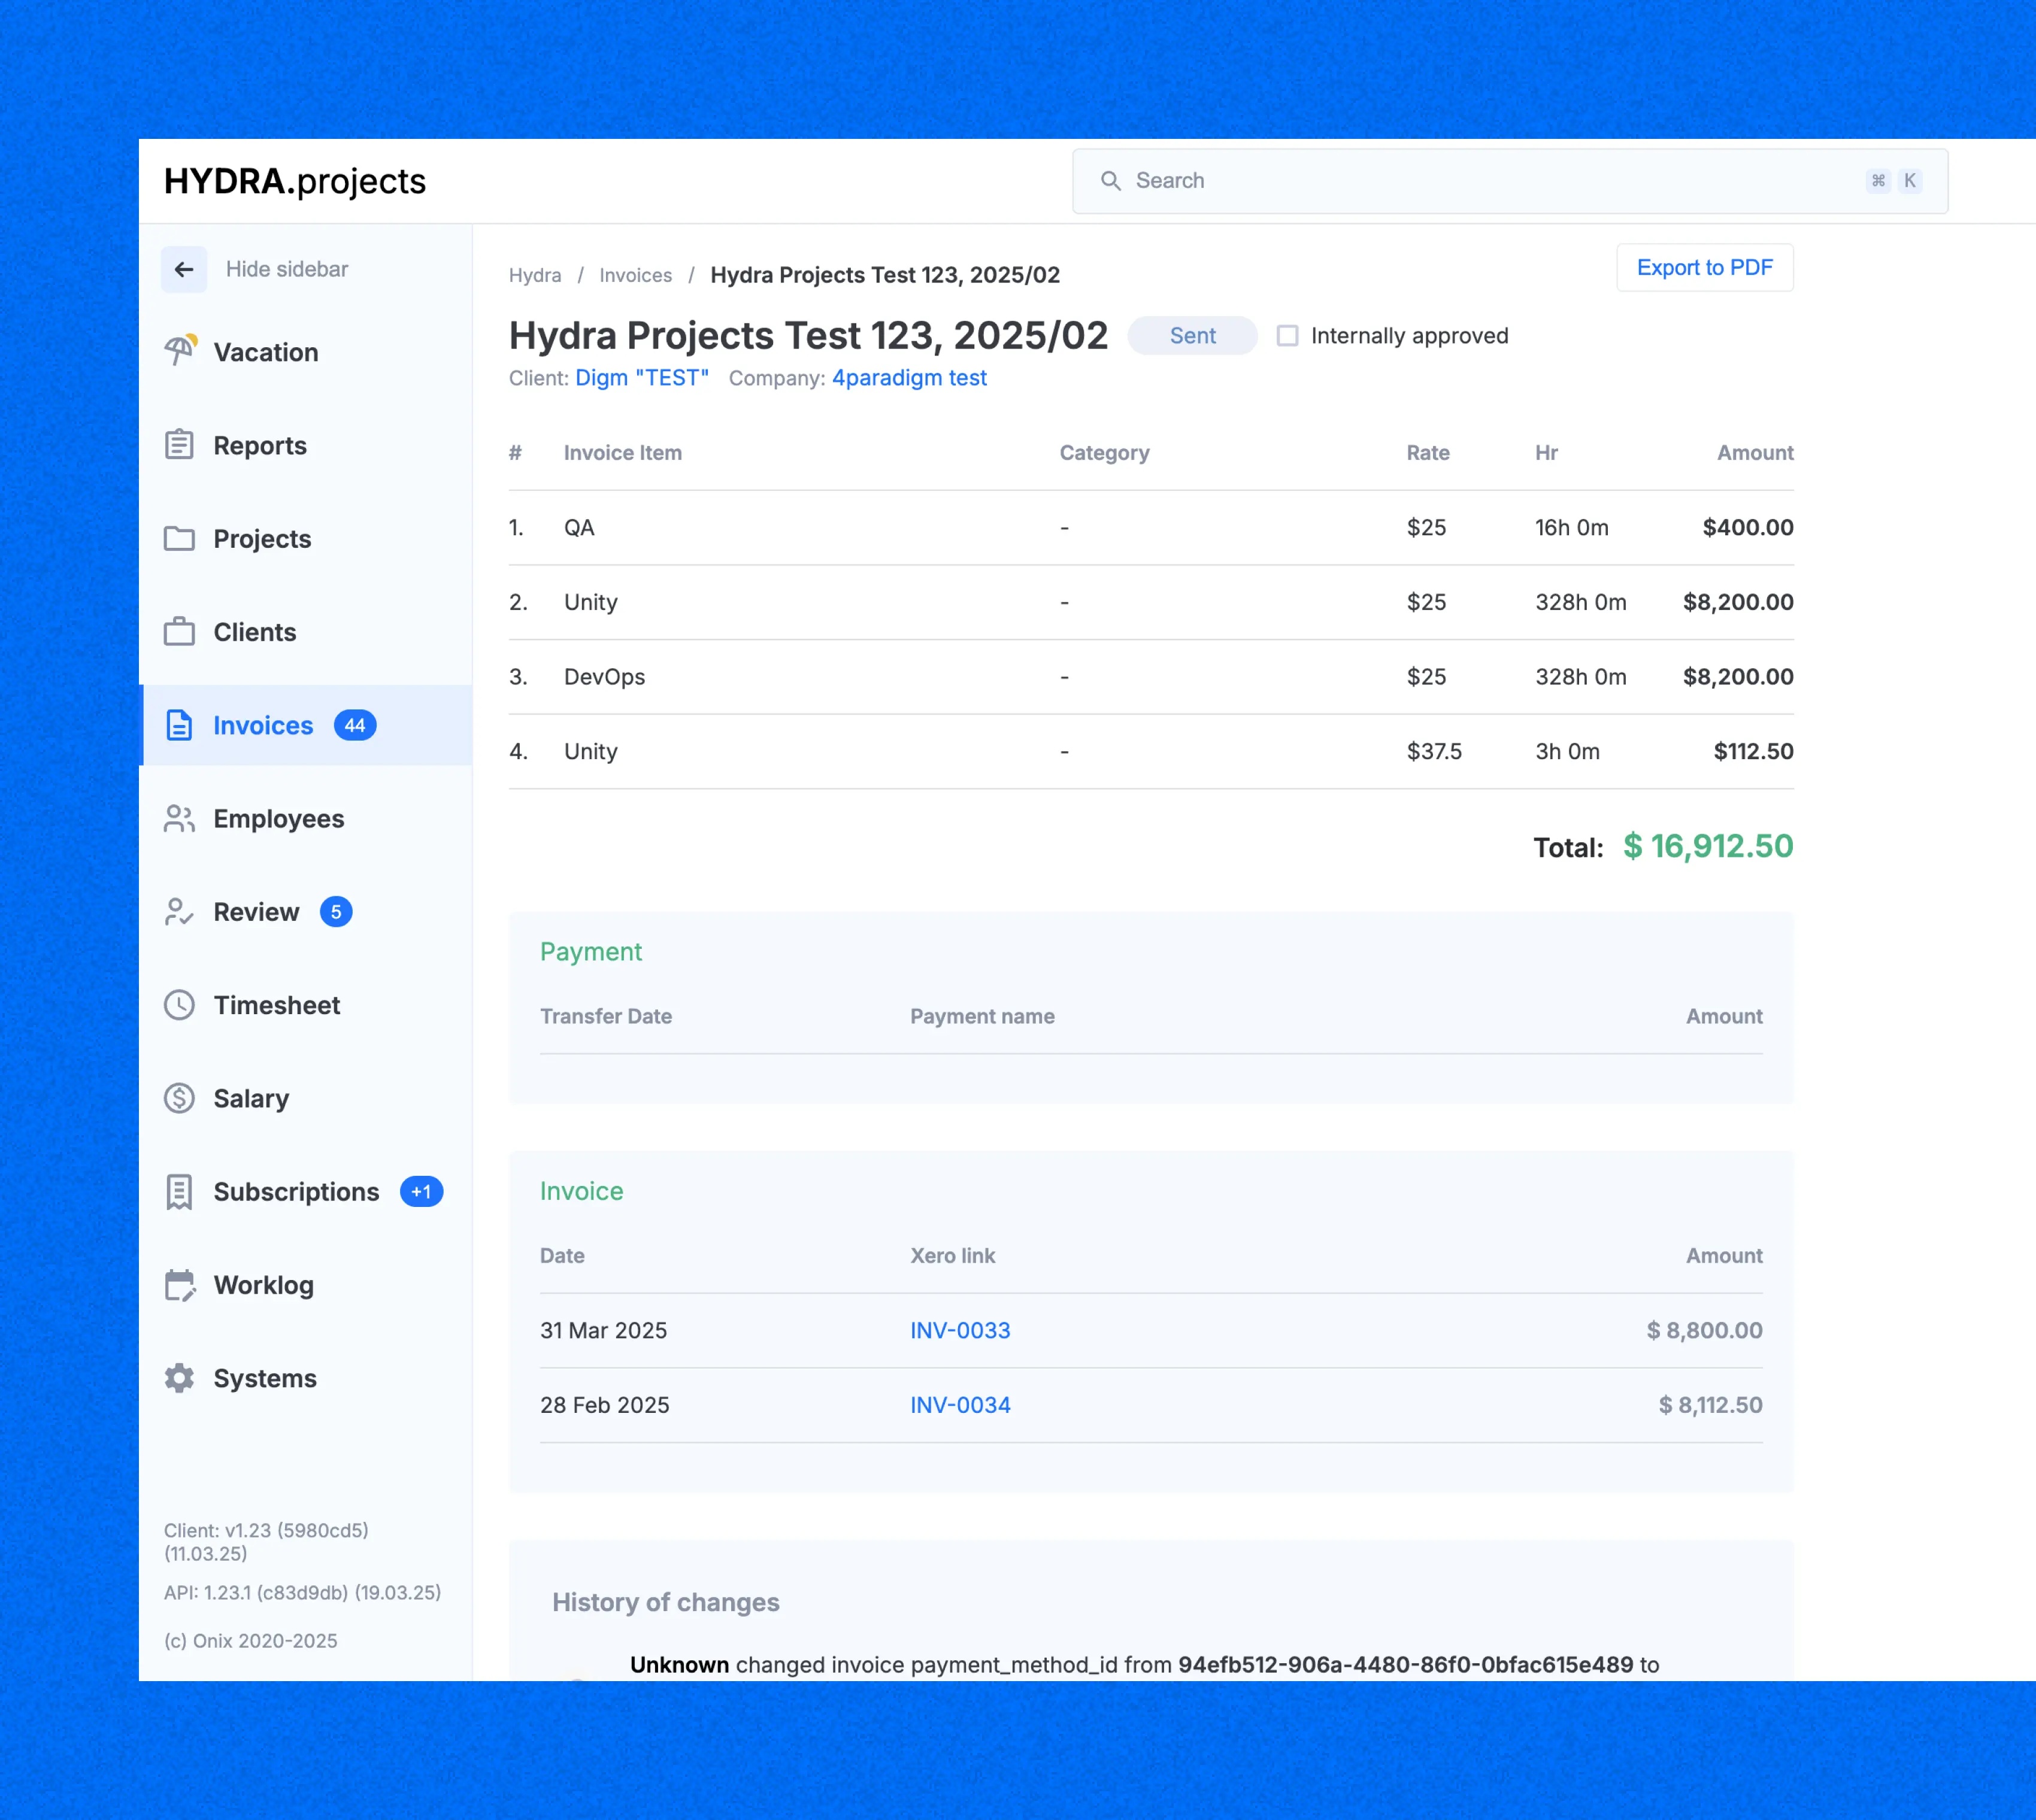Click the Projects folder icon
Image resolution: width=2036 pixels, height=1820 pixels.
pyautogui.click(x=179, y=538)
